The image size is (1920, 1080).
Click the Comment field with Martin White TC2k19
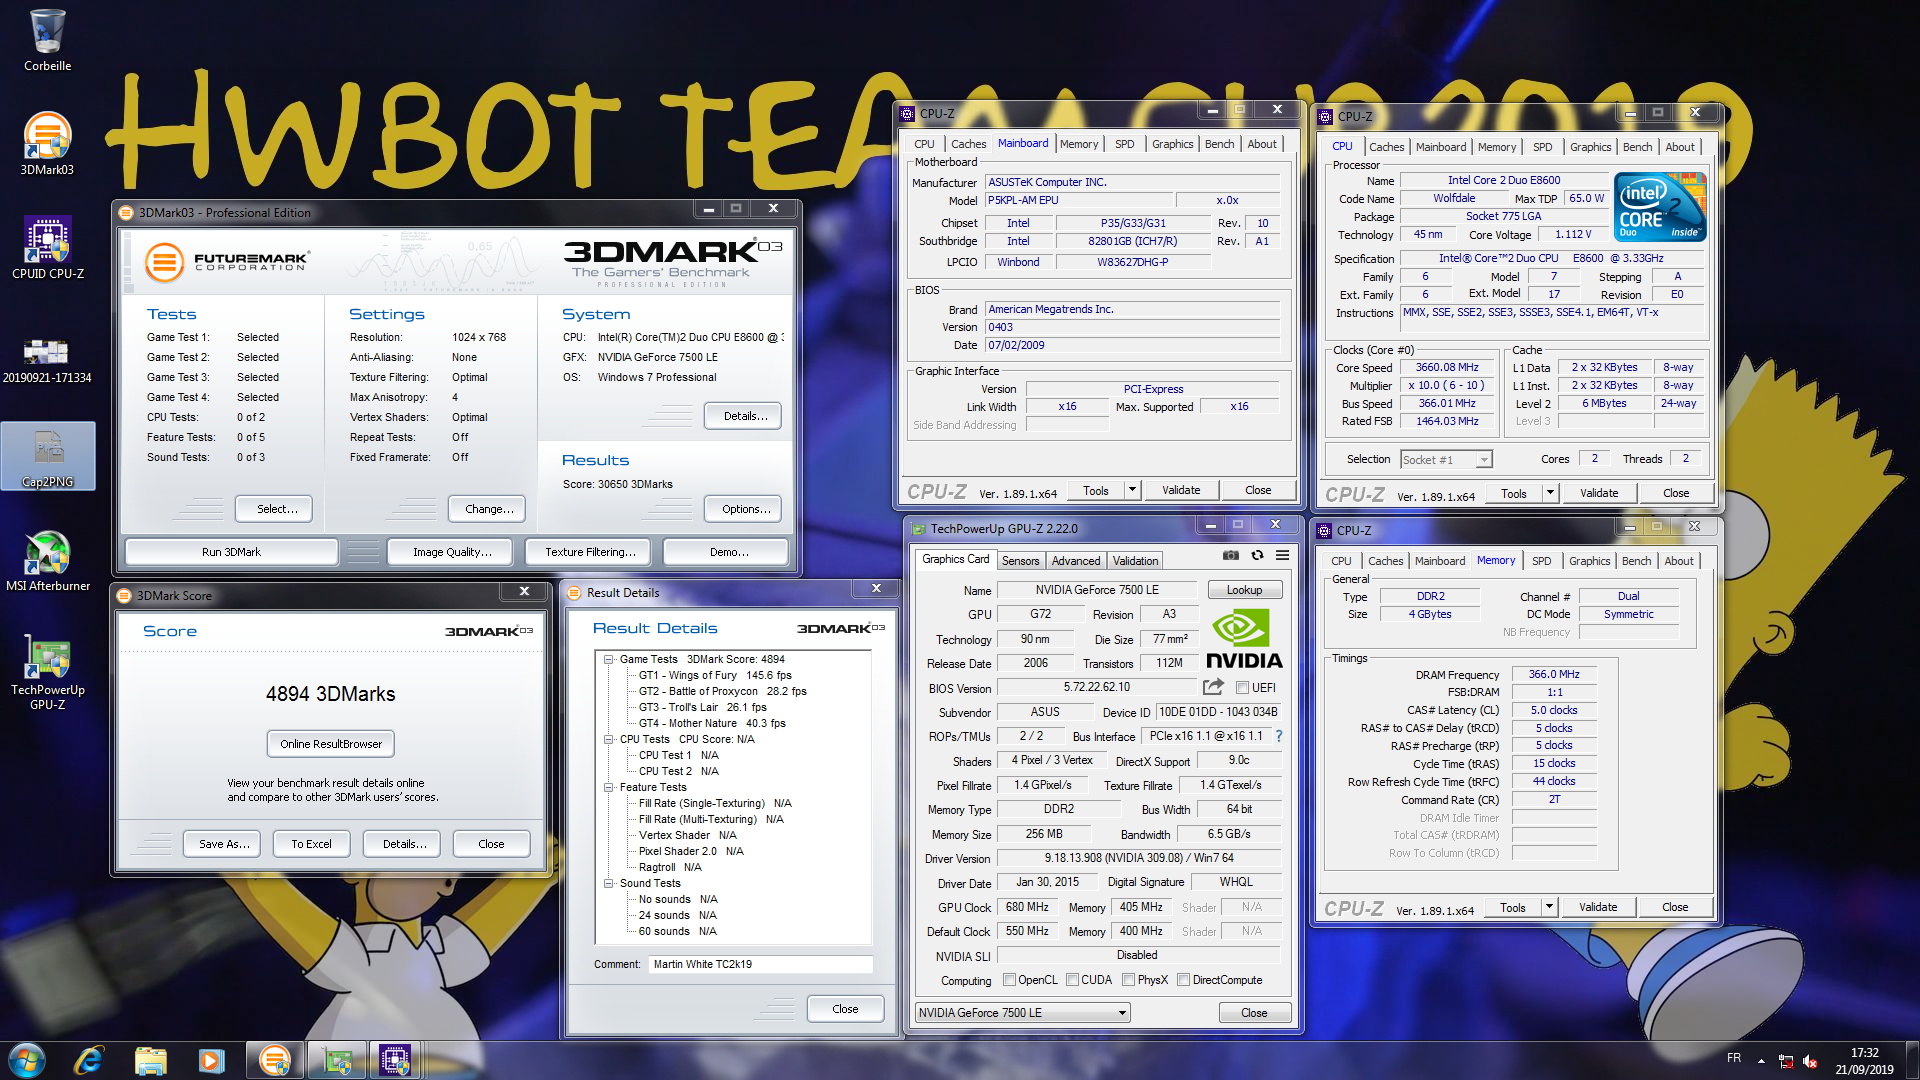(760, 964)
